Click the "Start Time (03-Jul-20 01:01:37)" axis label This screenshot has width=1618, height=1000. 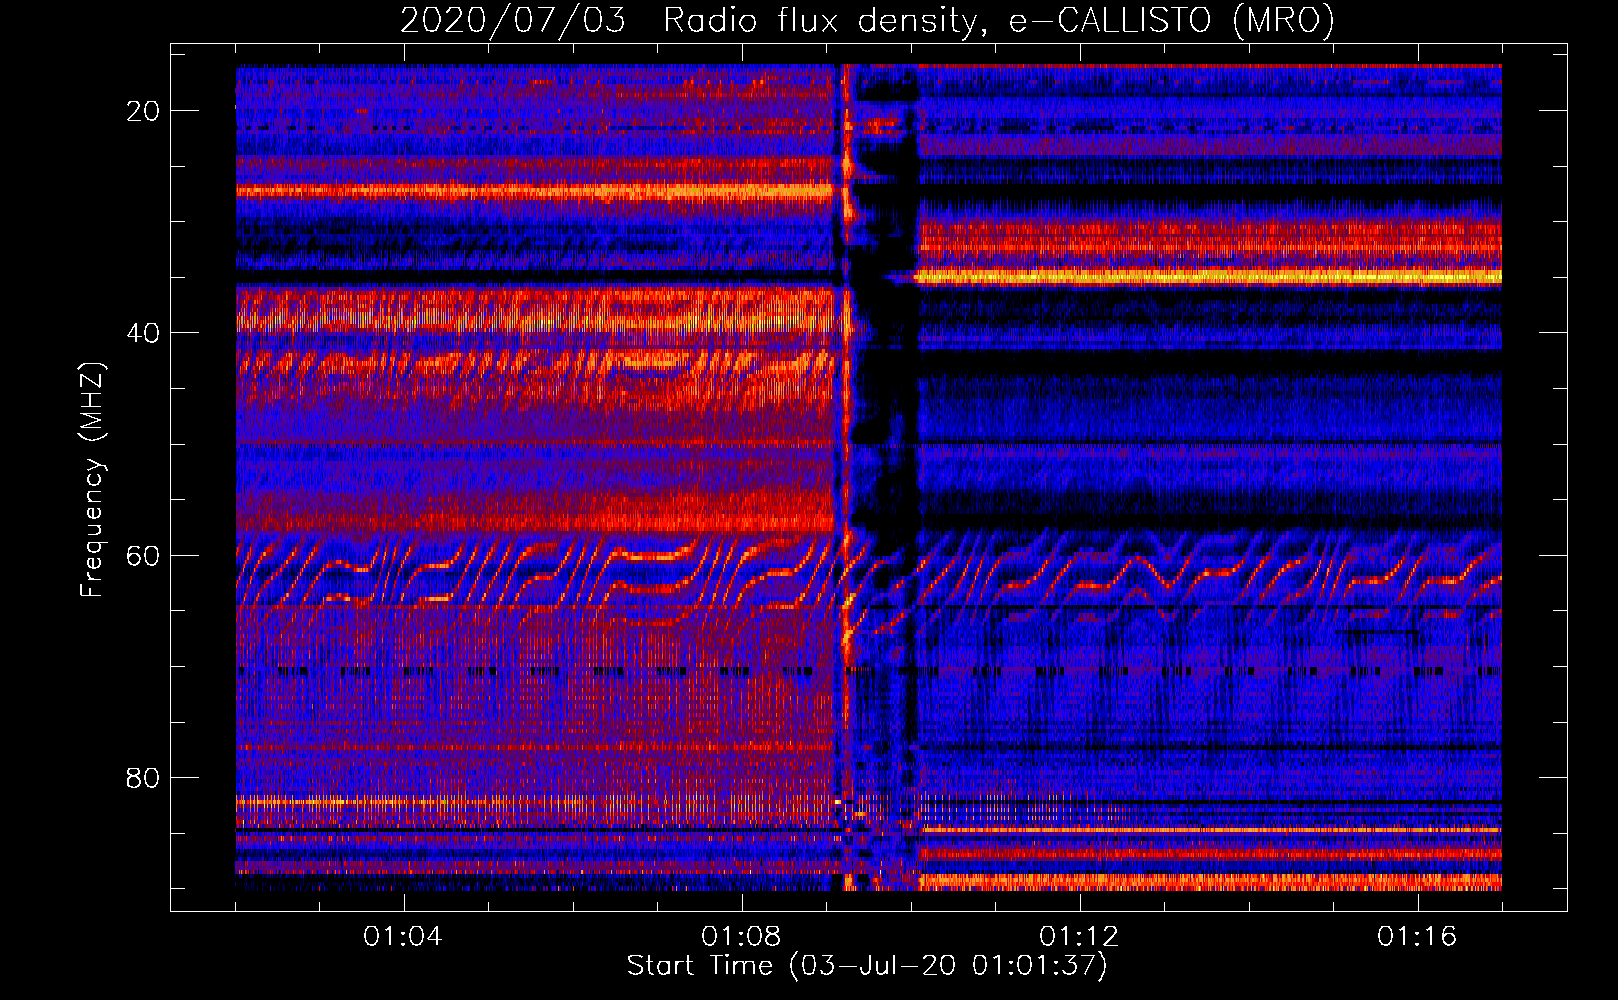pyautogui.click(x=867, y=966)
